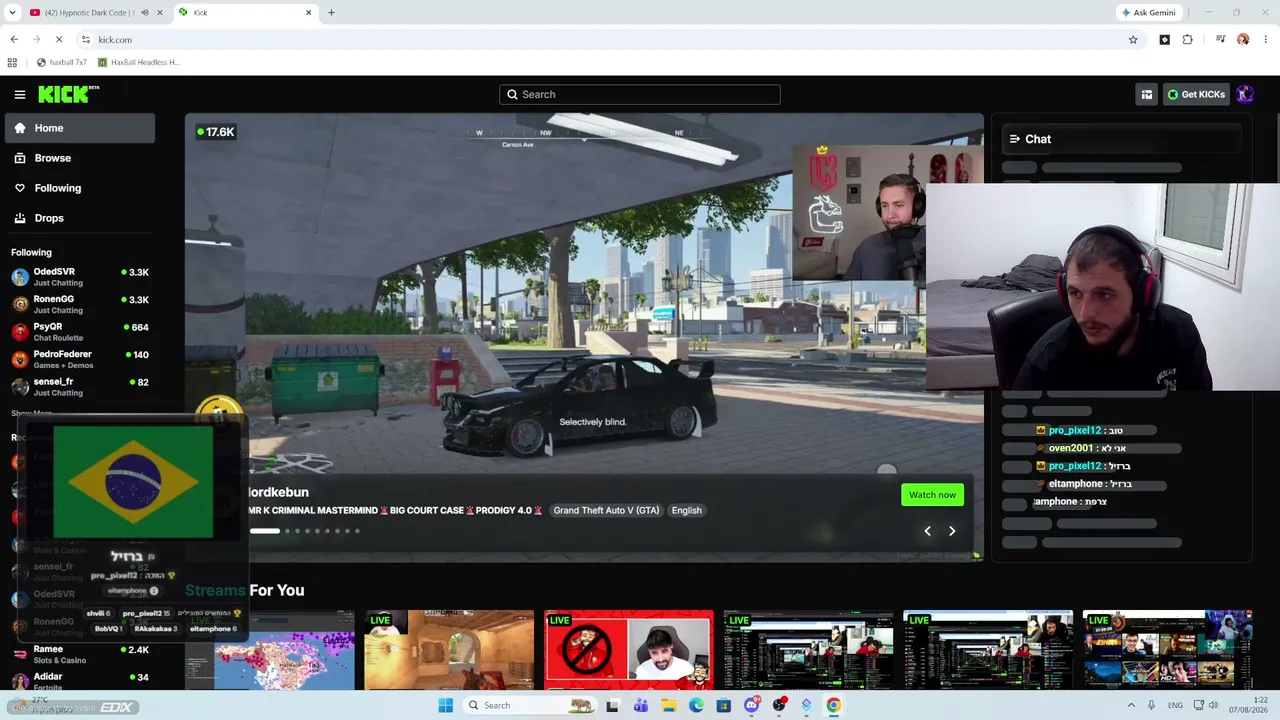Bookmark this page with the star icon
The height and width of the screenshot is (720, 1280).
[1133, 40]
